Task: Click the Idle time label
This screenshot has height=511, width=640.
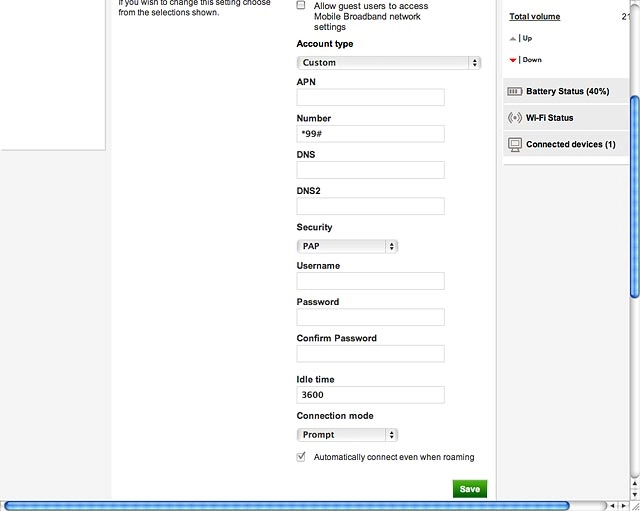Action: [x=316, y=380]
